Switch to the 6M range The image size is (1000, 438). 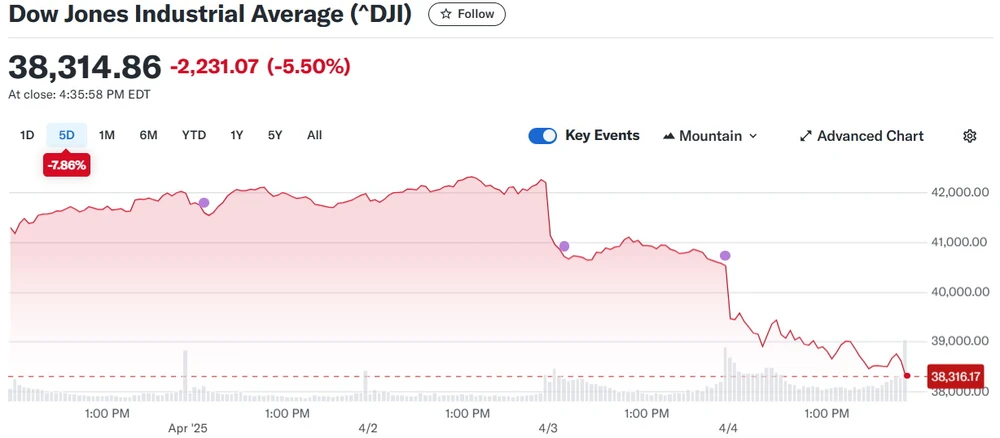coord(148,135)
